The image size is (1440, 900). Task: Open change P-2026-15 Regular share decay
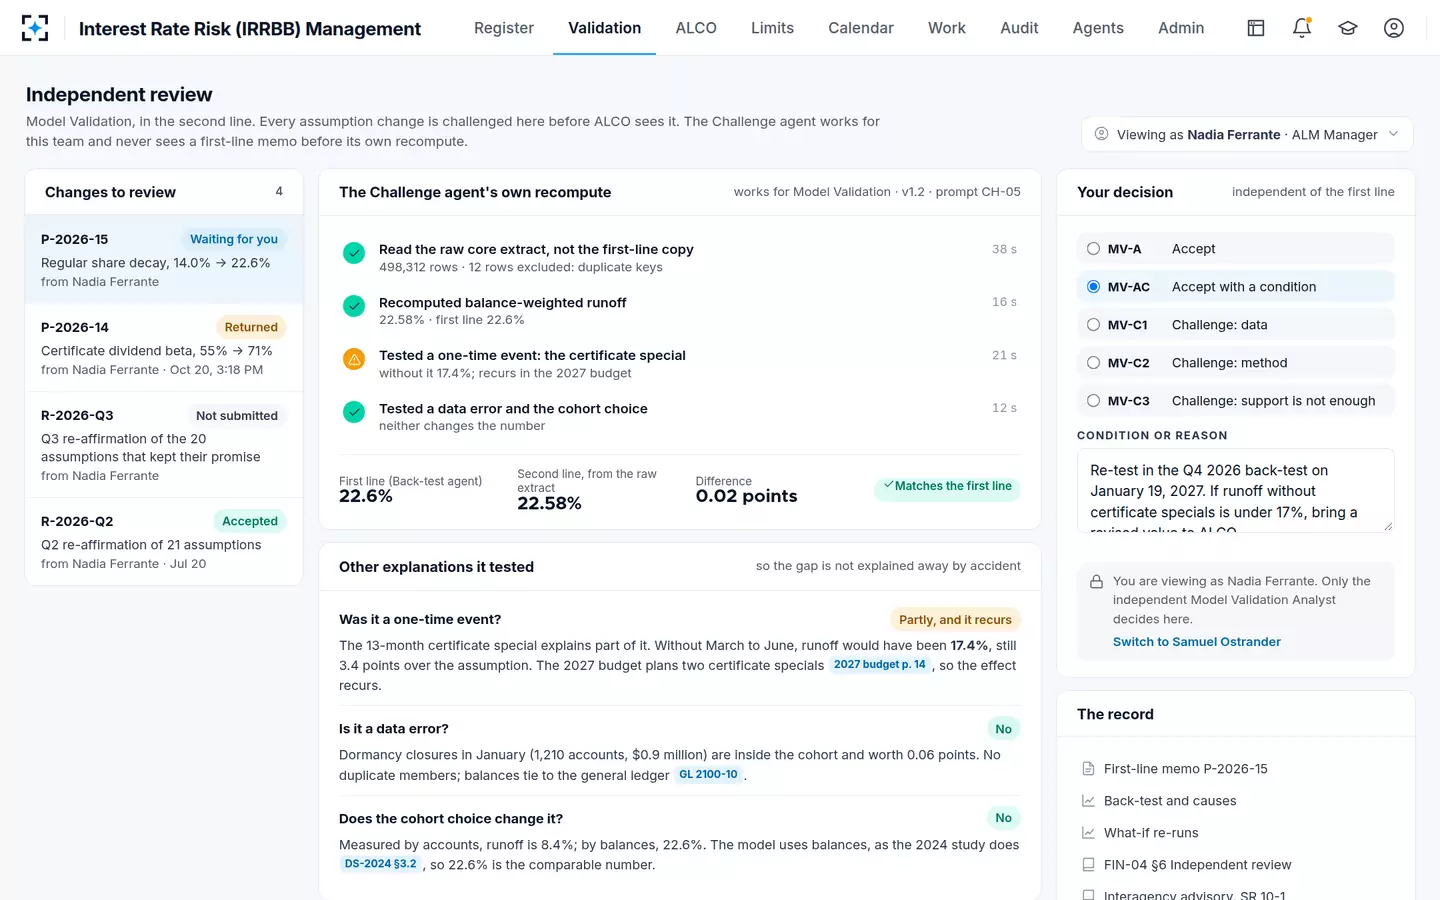click(x=164, y=260)
